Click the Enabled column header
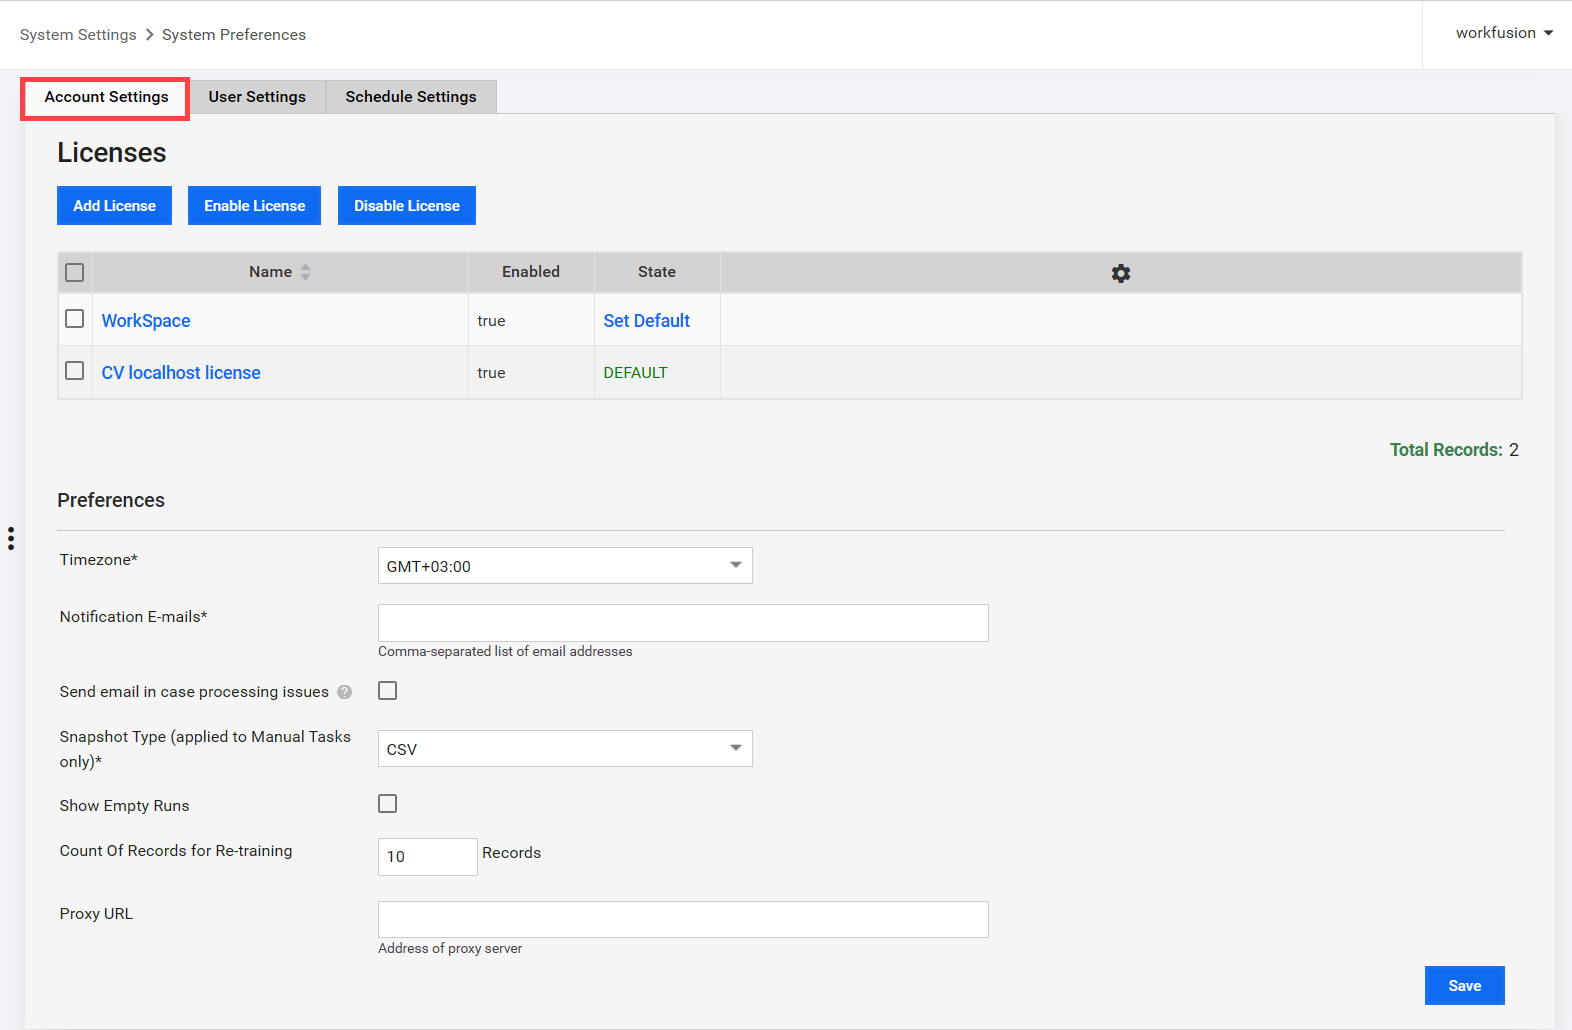This screenshot has width=1572, height=1030. (531, 272)
